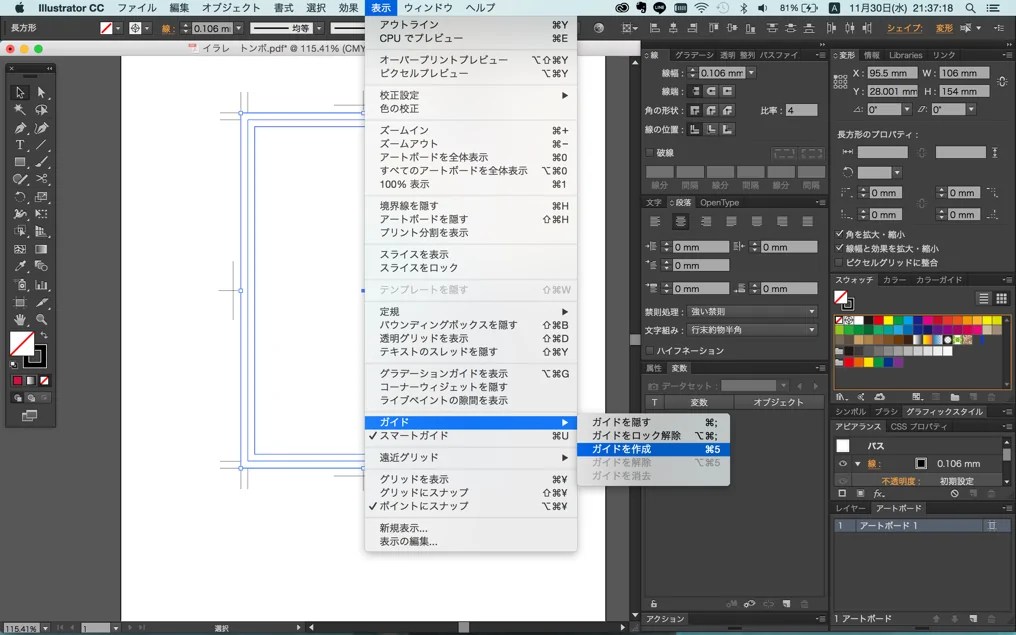Select the Hand tool
1016x635 pixels.
pos(20,319)
